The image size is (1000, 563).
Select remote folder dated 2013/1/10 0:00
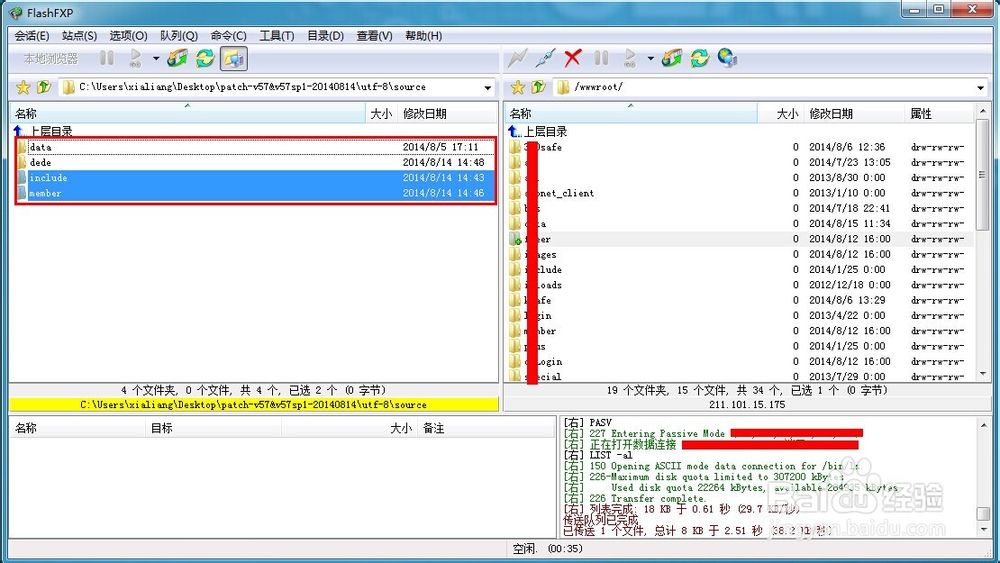tap(740, 193)
